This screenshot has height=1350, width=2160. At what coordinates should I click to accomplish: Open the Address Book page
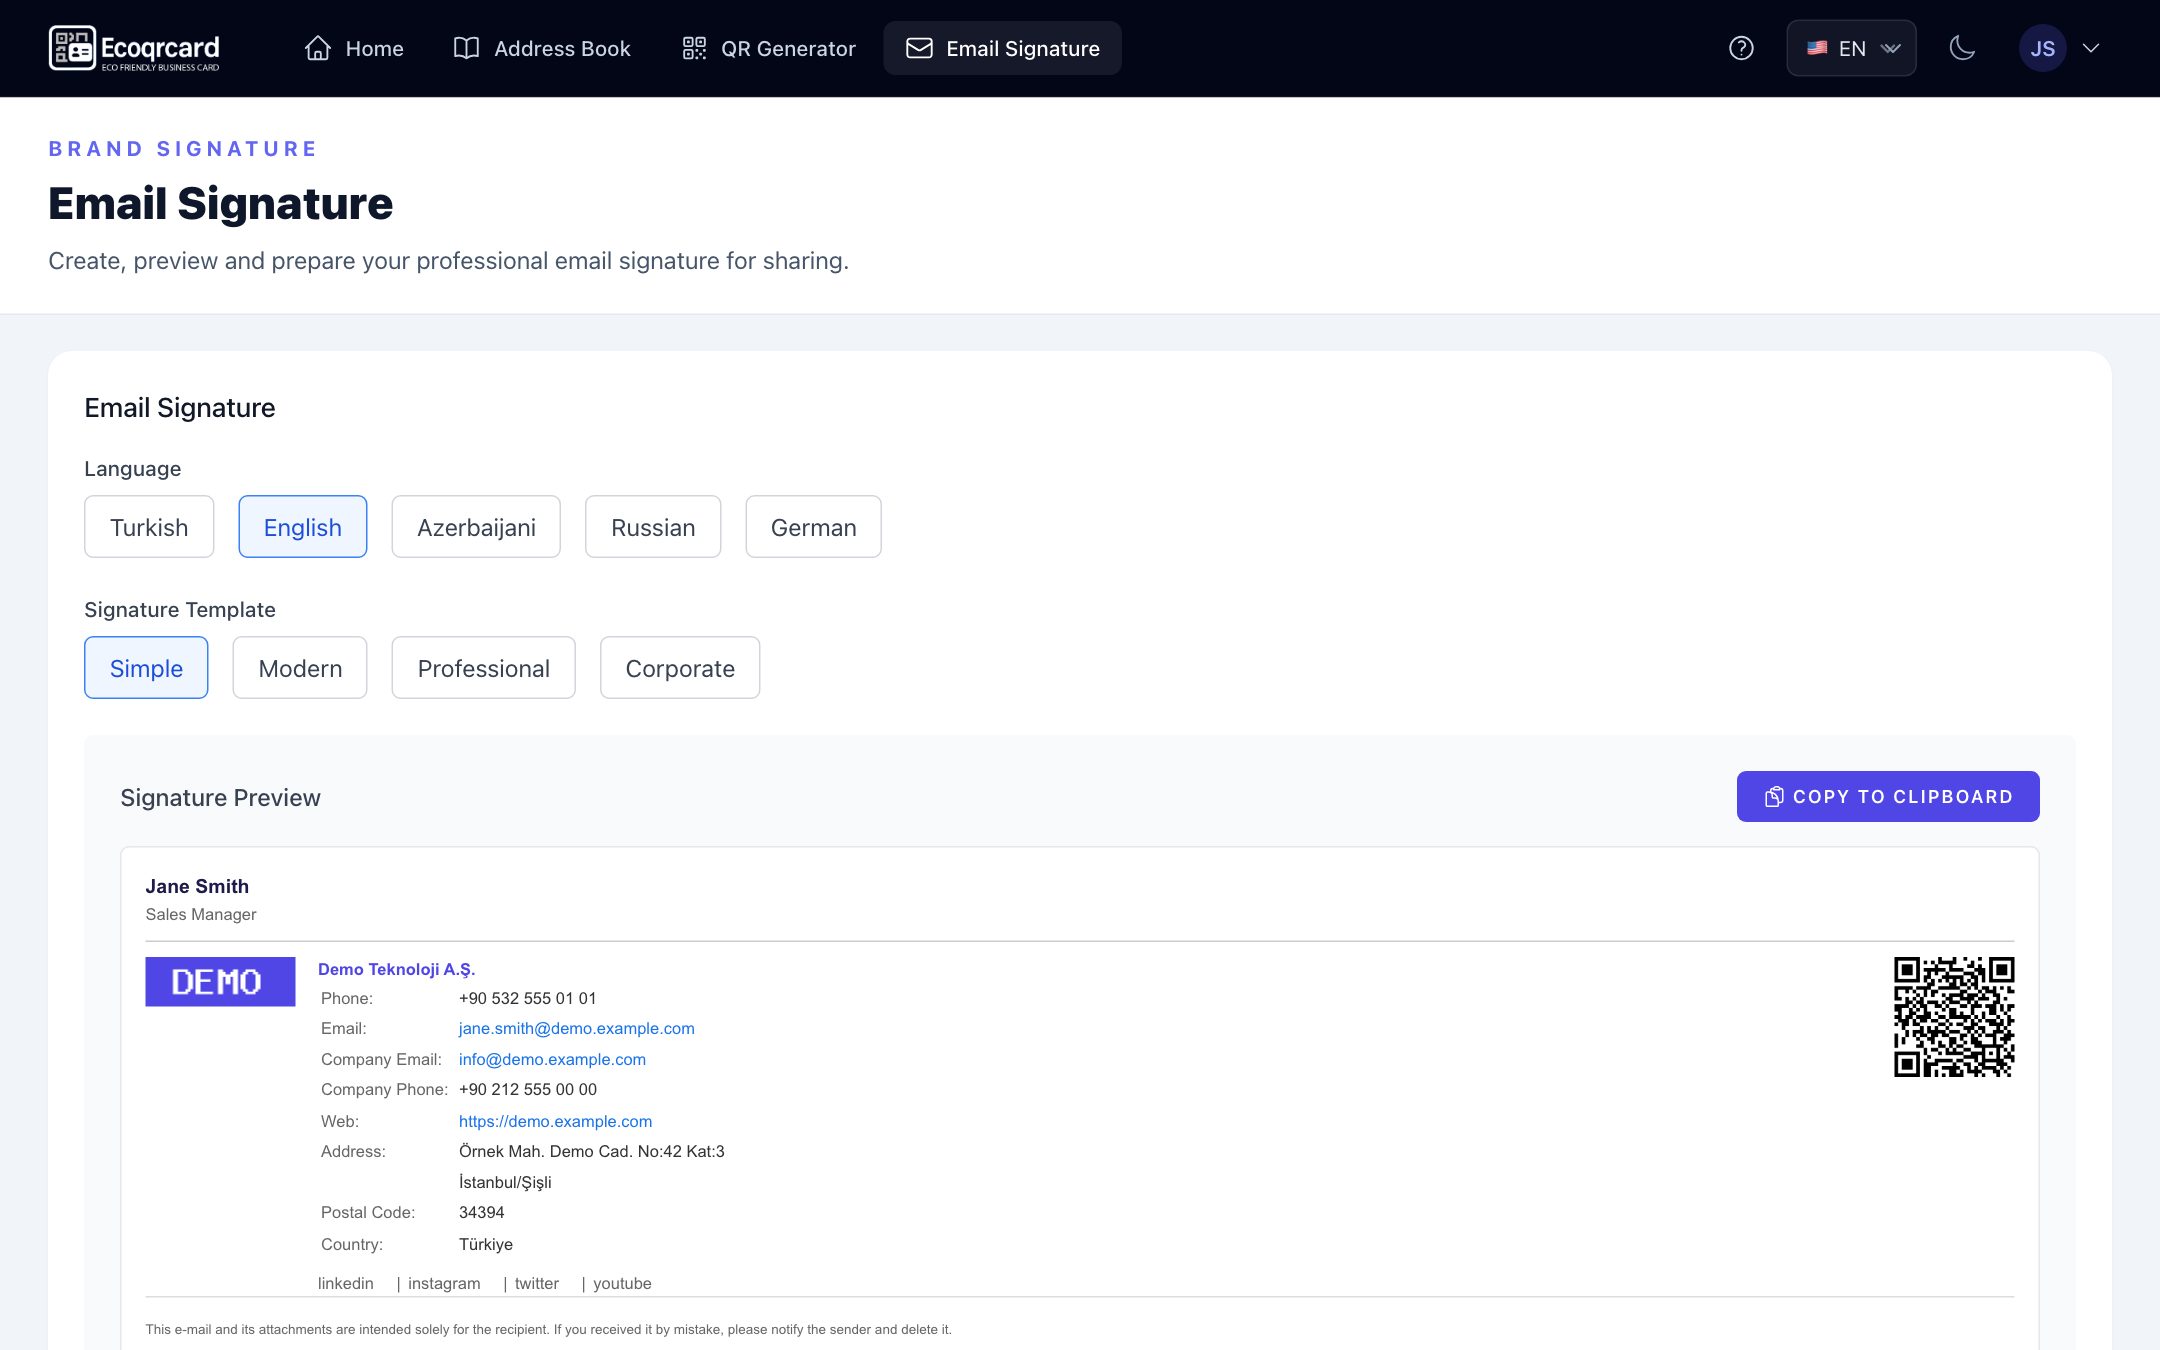pos(541,48)
